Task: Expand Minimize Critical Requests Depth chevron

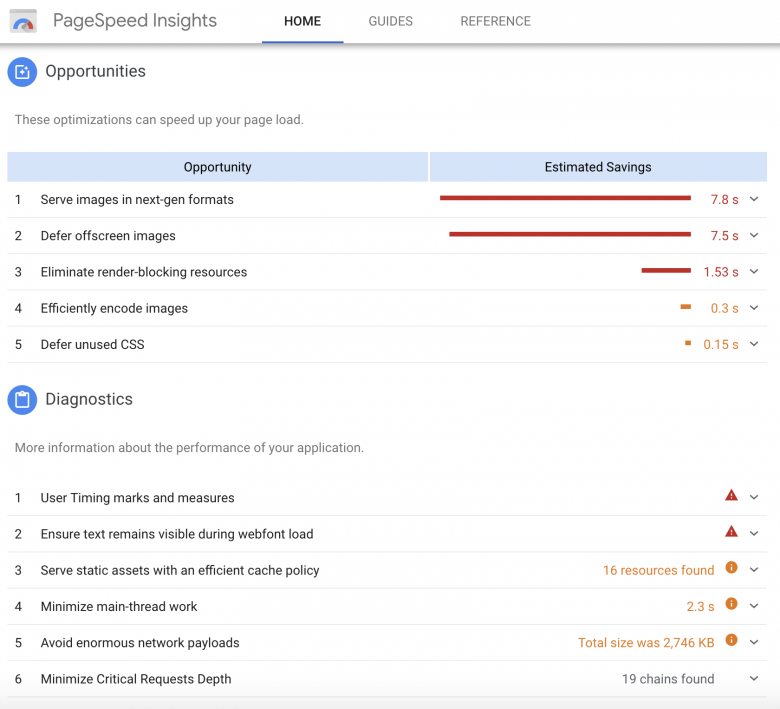Action: tap(754, 679)
